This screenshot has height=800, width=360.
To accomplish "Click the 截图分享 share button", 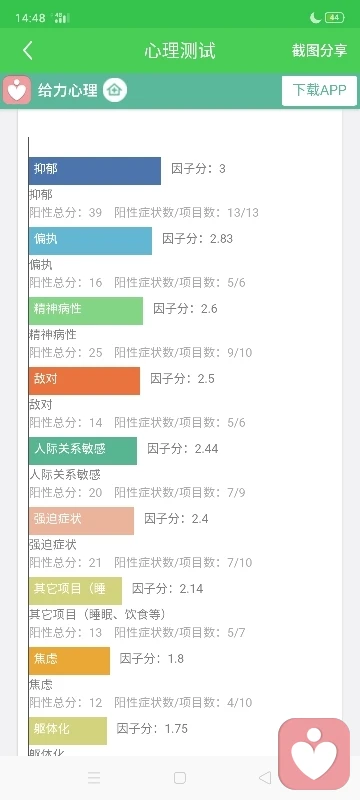I will click(319, 51).
